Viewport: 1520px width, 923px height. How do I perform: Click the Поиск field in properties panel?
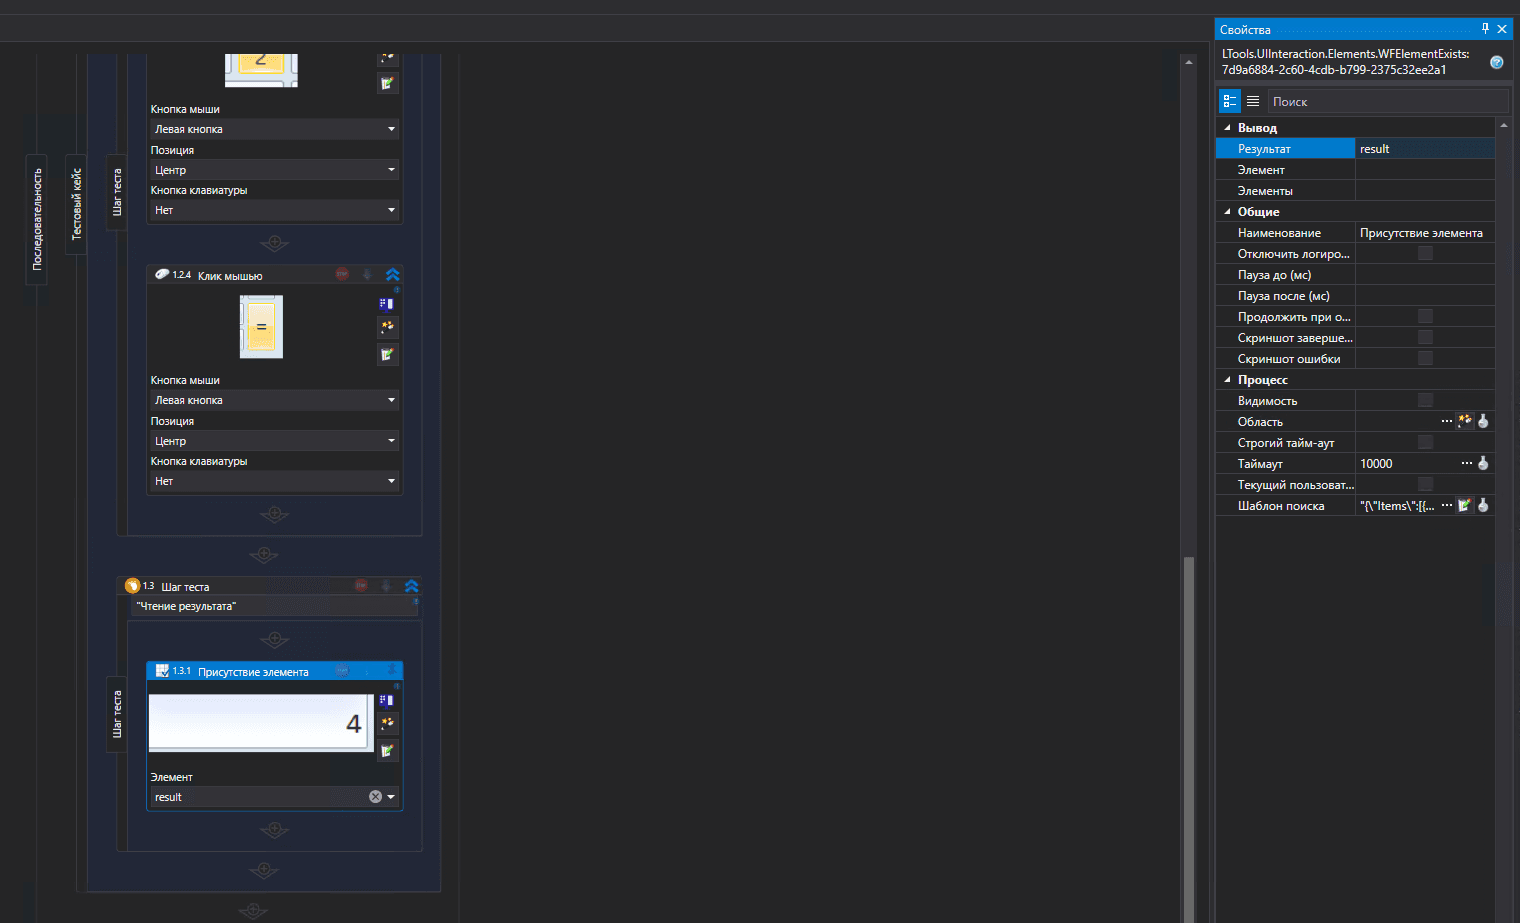coord(1386,101)
